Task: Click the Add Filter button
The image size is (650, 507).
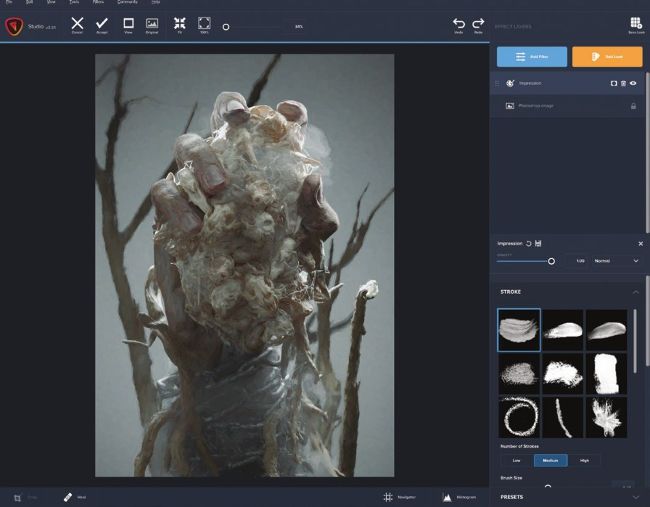Action: point(531,57)
